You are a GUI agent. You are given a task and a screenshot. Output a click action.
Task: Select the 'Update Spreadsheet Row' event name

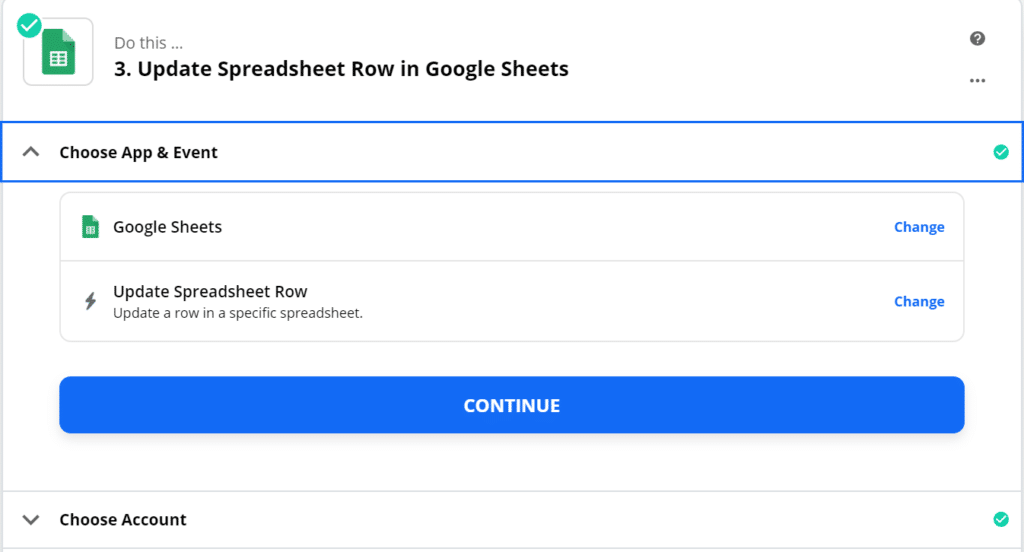tap(210, 292)
